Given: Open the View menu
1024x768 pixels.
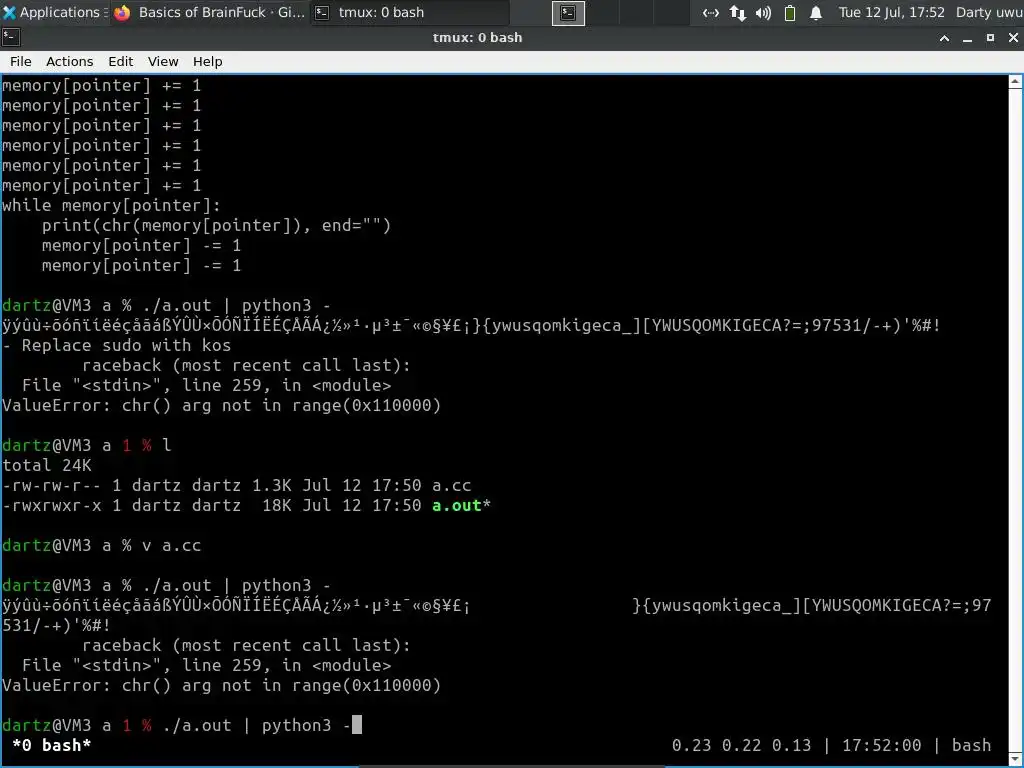Looking at the screenshot, I should (163, 61).
